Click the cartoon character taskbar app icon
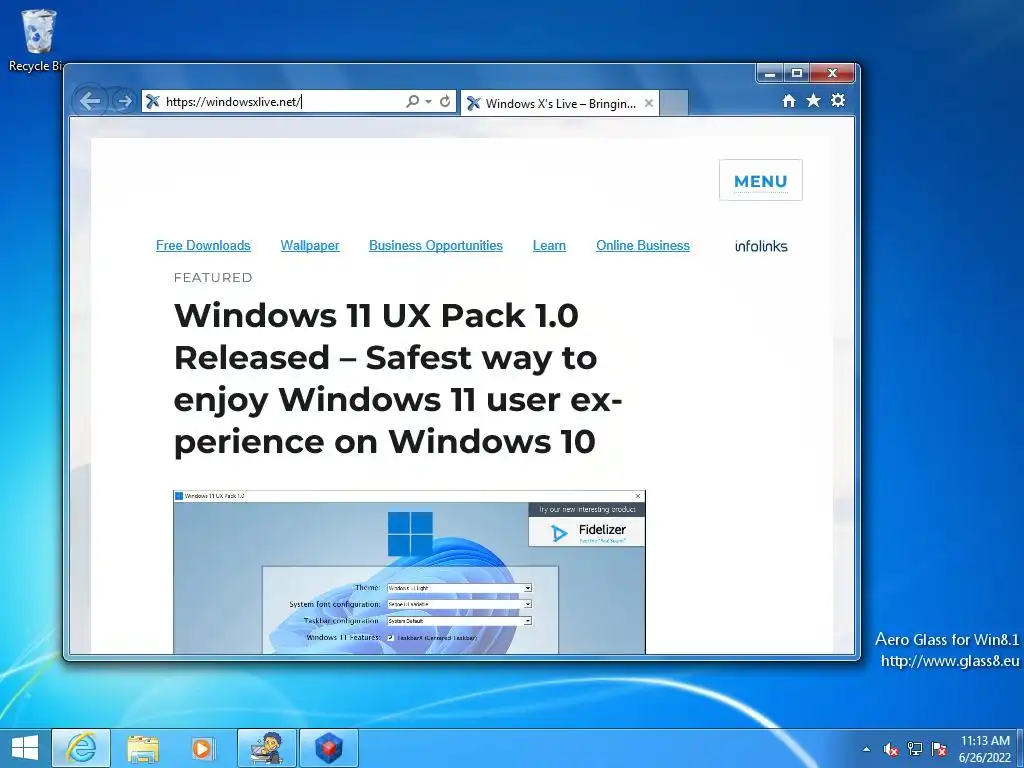This screenshot has height=768, width=1024. [x=267, y=748]
